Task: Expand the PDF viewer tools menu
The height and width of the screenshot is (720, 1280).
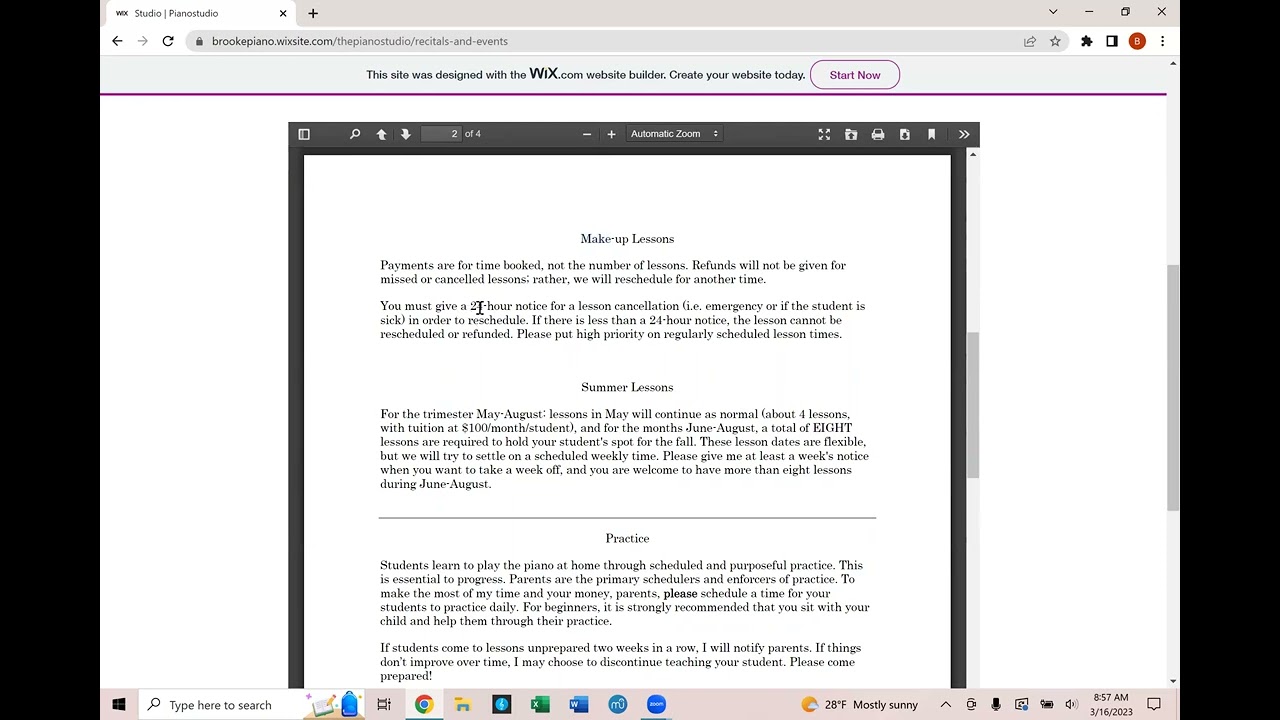Action: 964,134
